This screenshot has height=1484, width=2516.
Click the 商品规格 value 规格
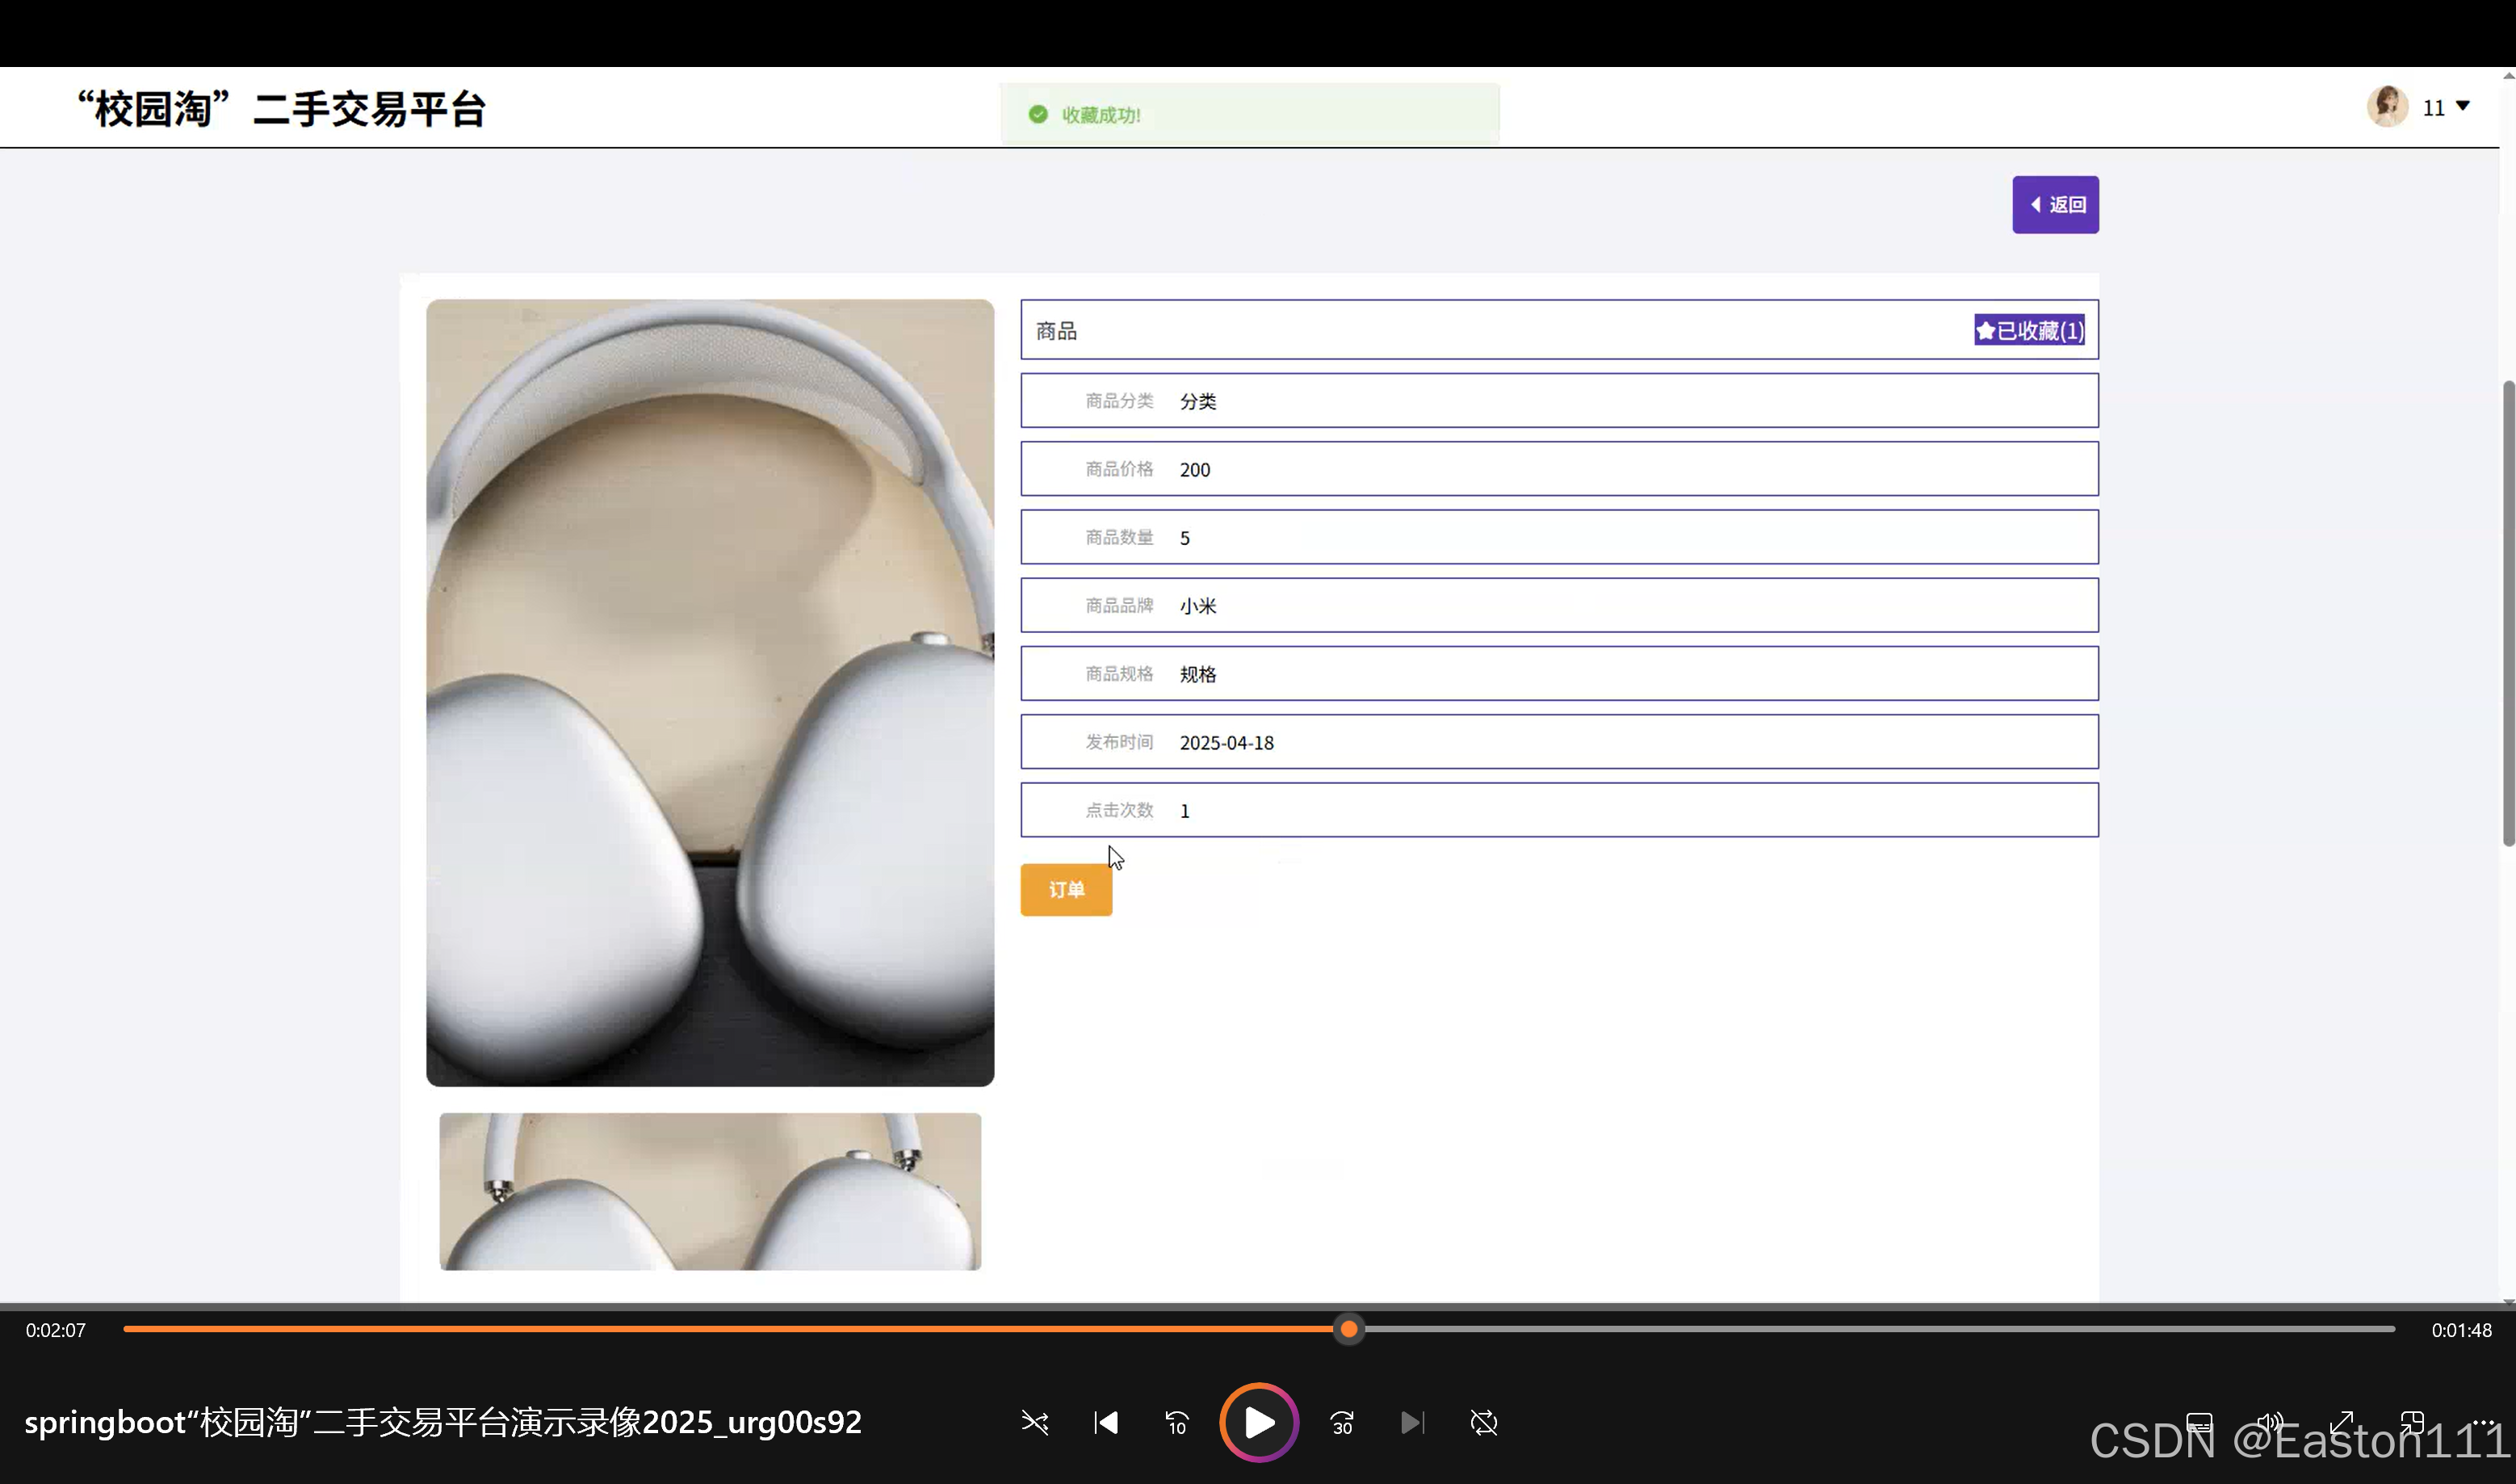click(x=1198, y=675)
